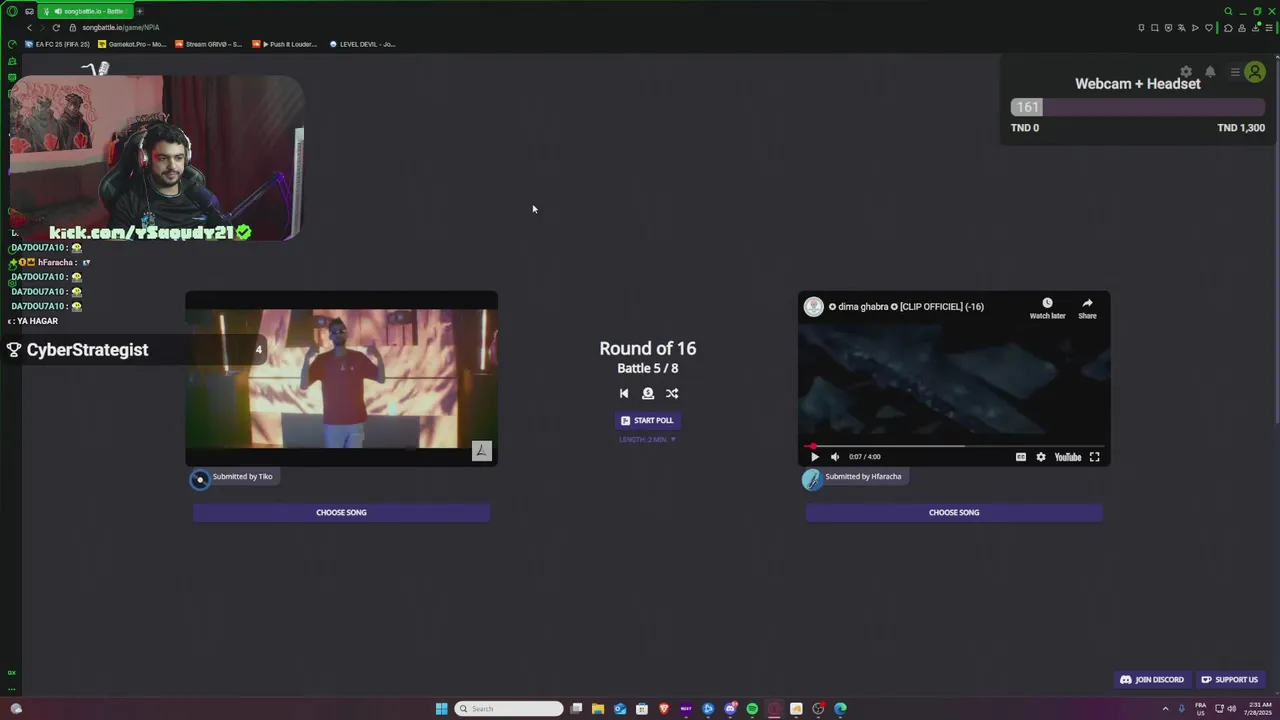Add video to Watch later

coord(1047,307)
